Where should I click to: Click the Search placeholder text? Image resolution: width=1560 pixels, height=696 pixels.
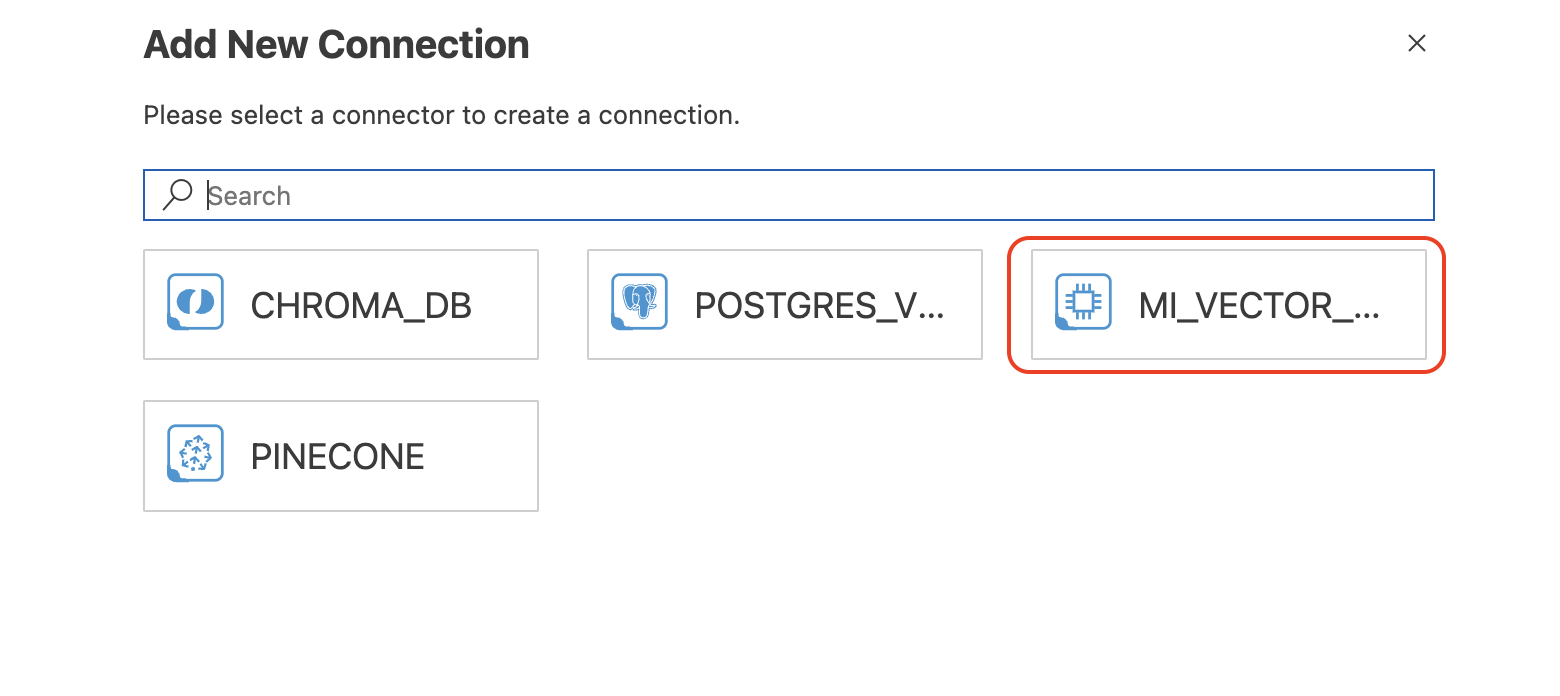click(x=249, y=195)
